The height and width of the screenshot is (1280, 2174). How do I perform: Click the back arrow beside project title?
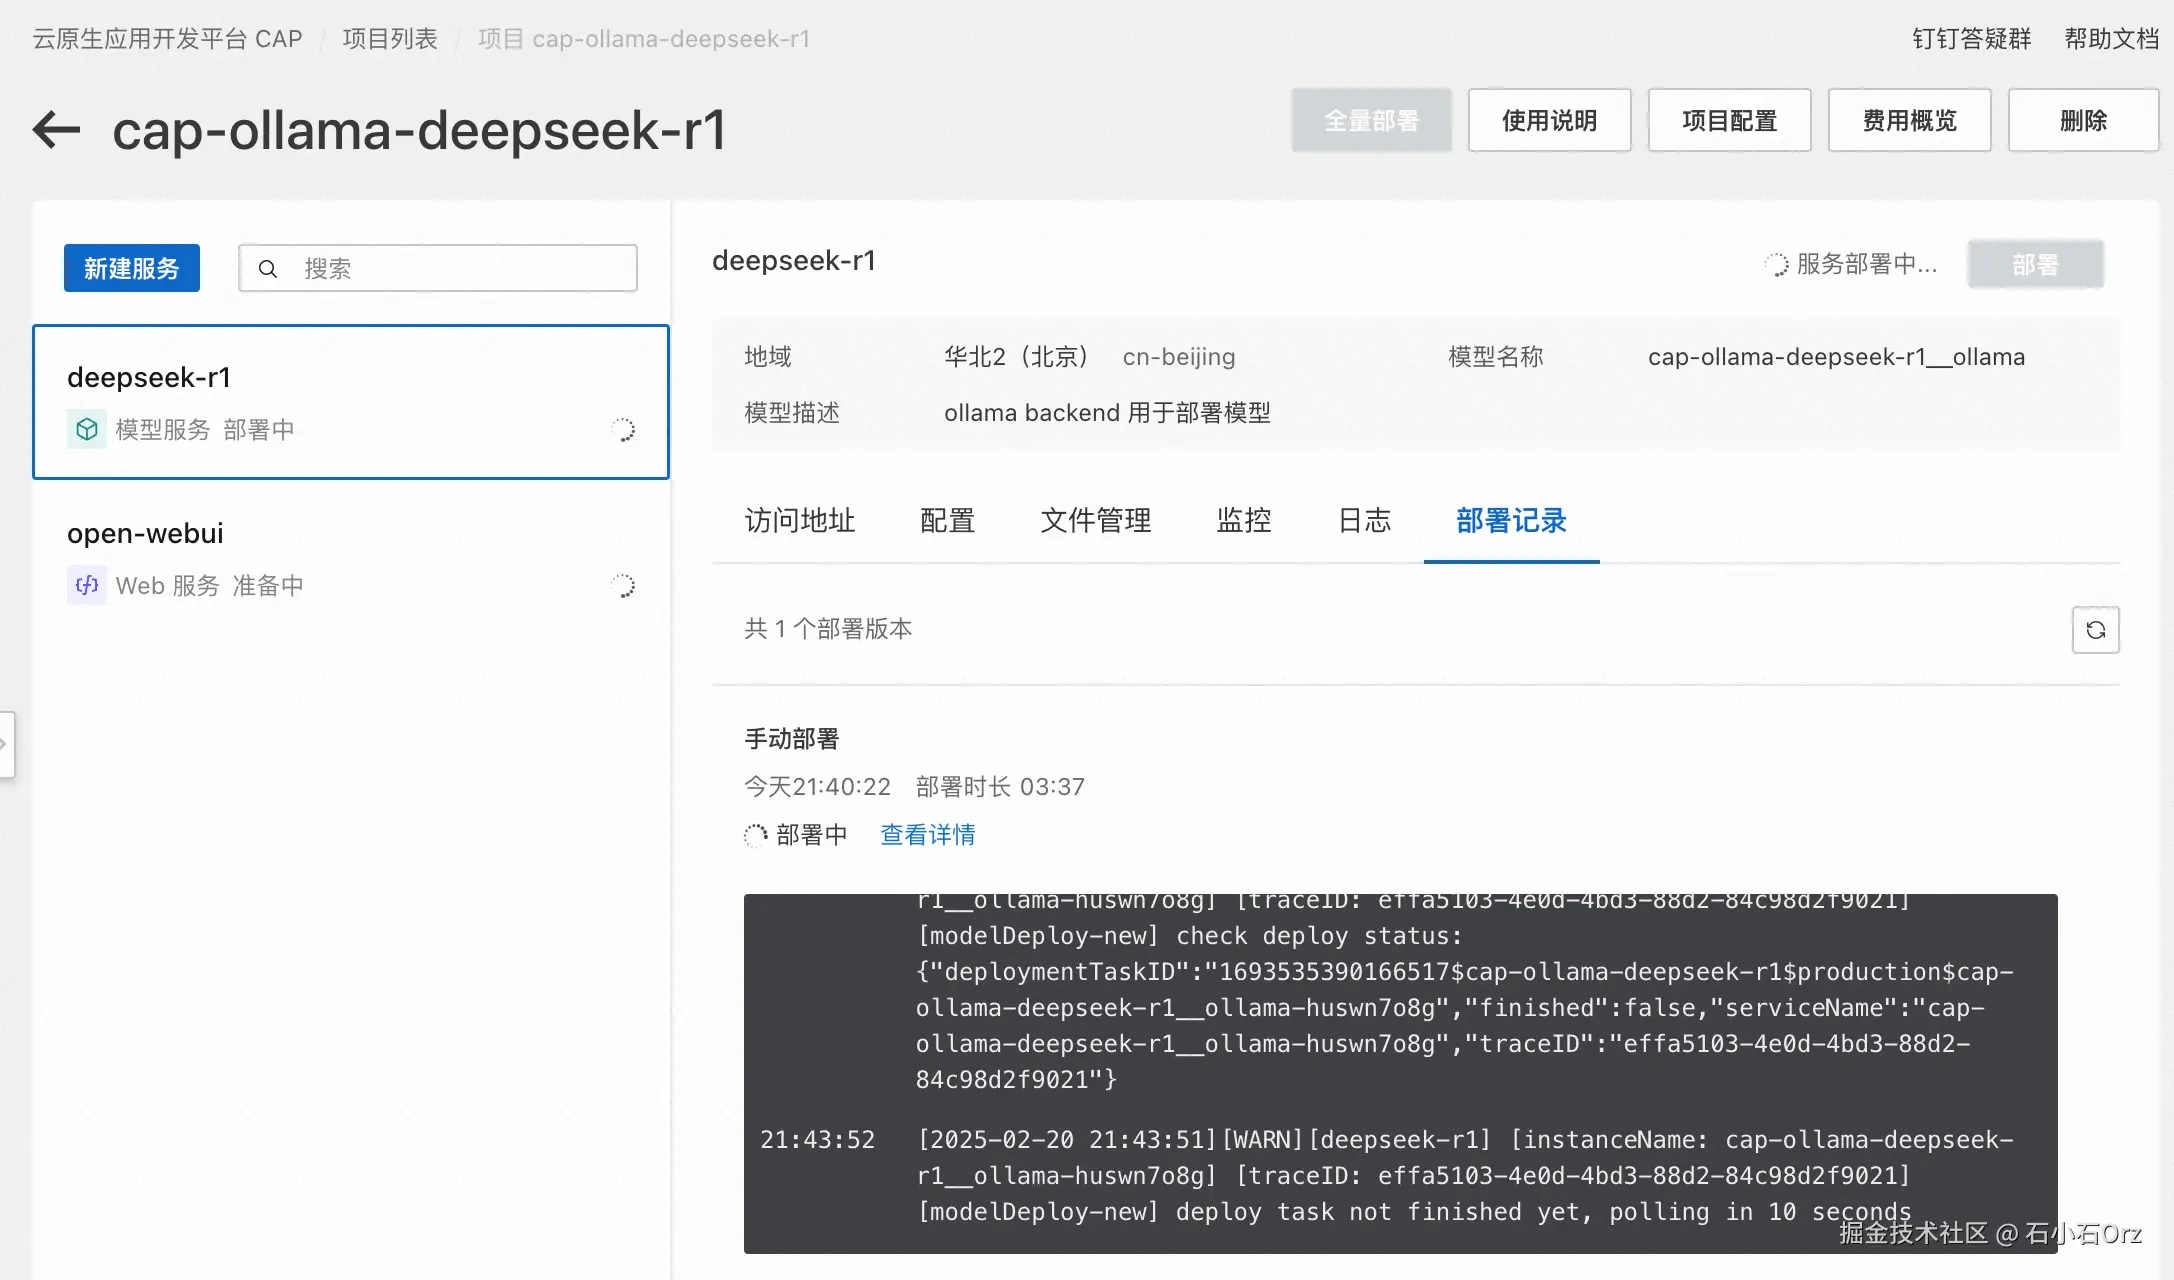click(x=56, y=130)
